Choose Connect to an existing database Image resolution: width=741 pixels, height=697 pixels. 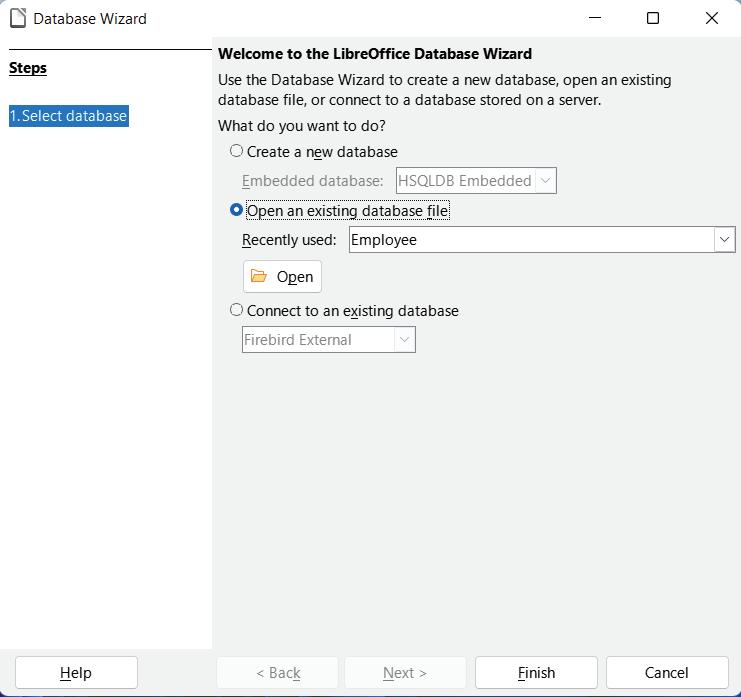point(237,310)
